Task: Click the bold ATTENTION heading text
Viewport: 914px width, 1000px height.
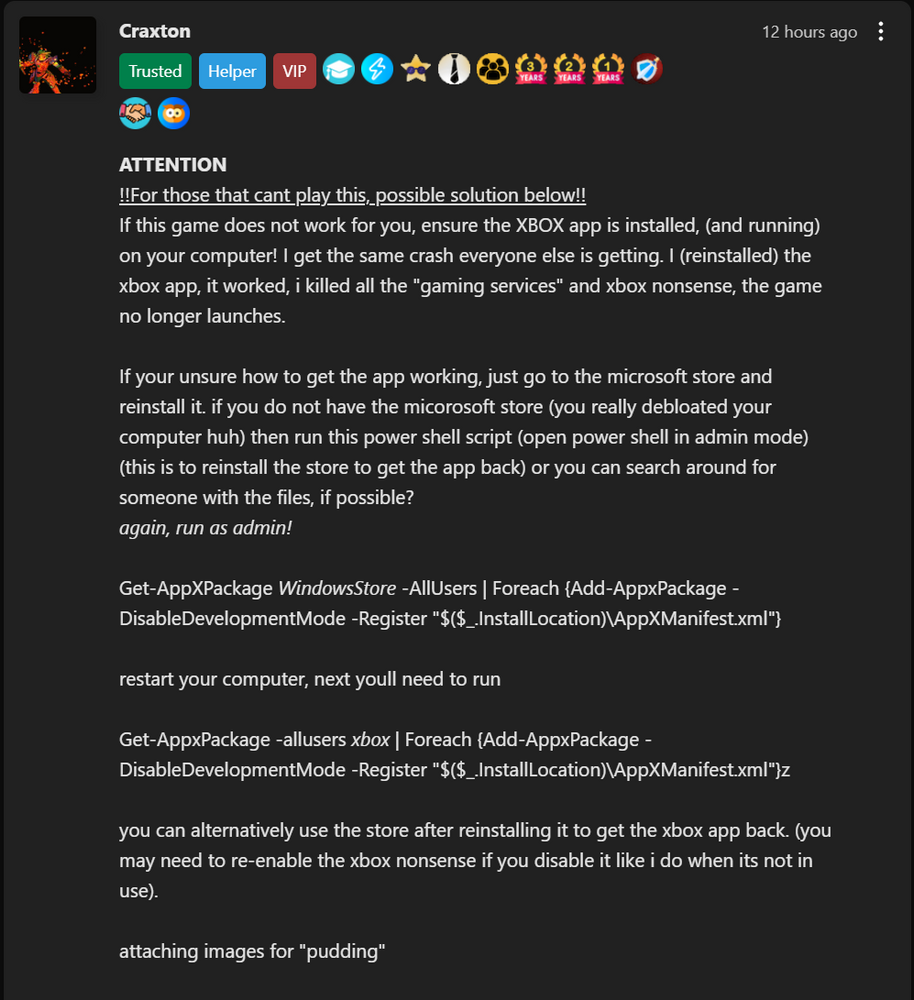Action: (173, 165)
